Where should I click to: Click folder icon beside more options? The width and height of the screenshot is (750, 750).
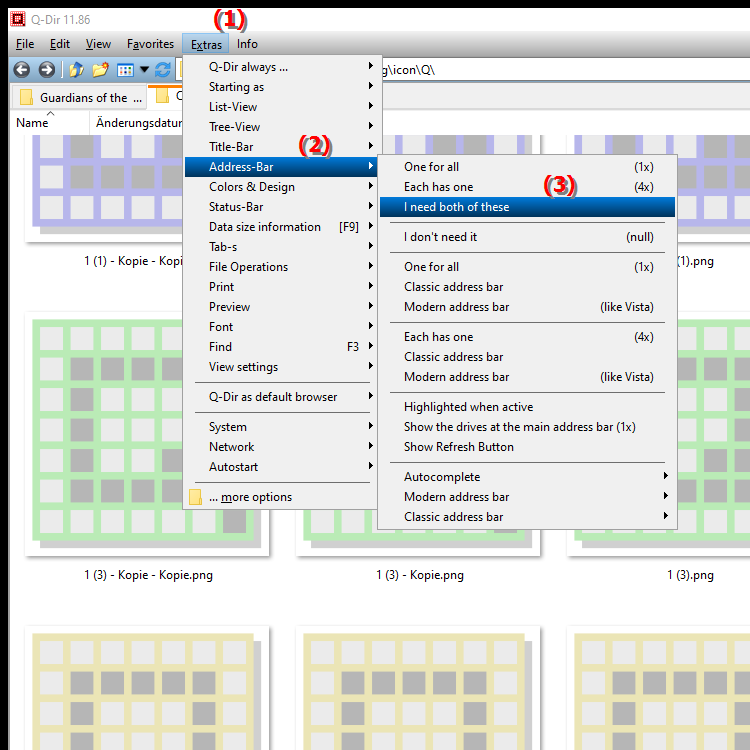click(x=195, y=497)
